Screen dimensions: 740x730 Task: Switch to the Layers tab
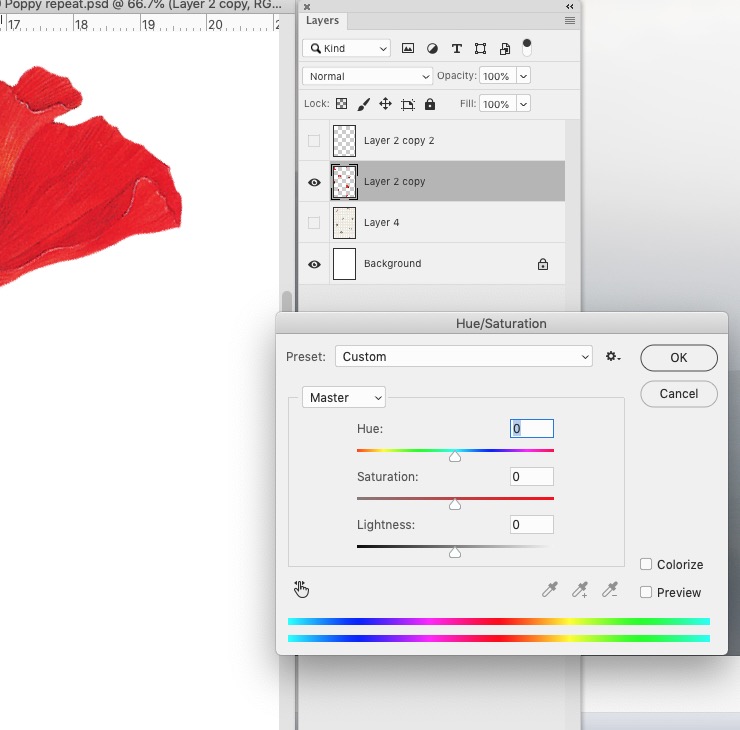pyautogui.click(x=322, y=20)
